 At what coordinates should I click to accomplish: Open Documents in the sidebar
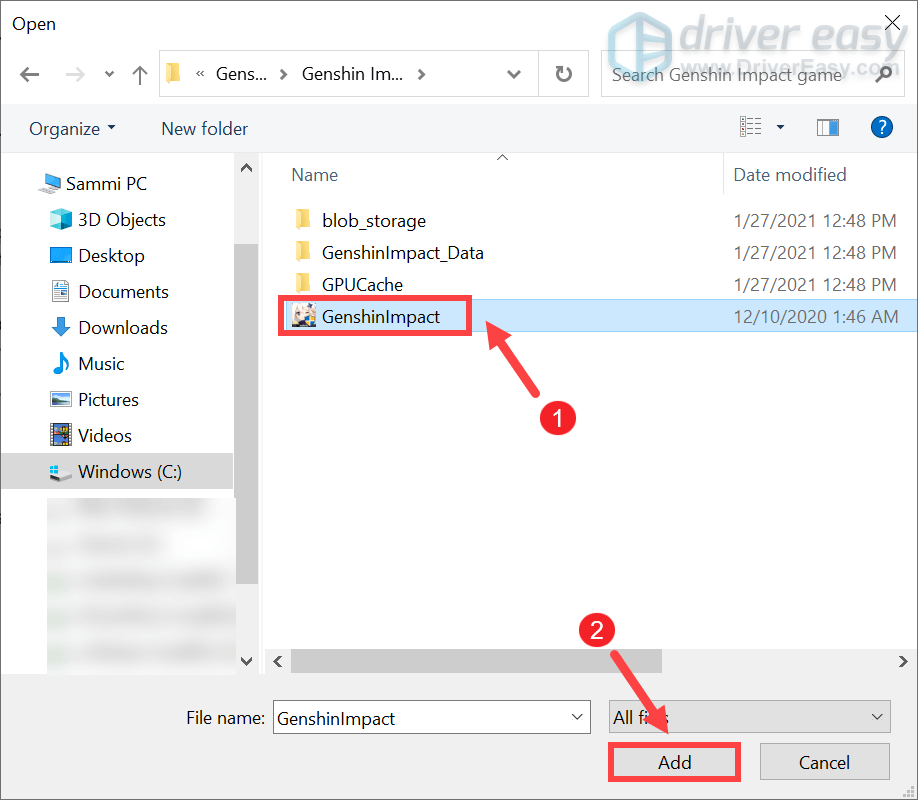(124, 292)
